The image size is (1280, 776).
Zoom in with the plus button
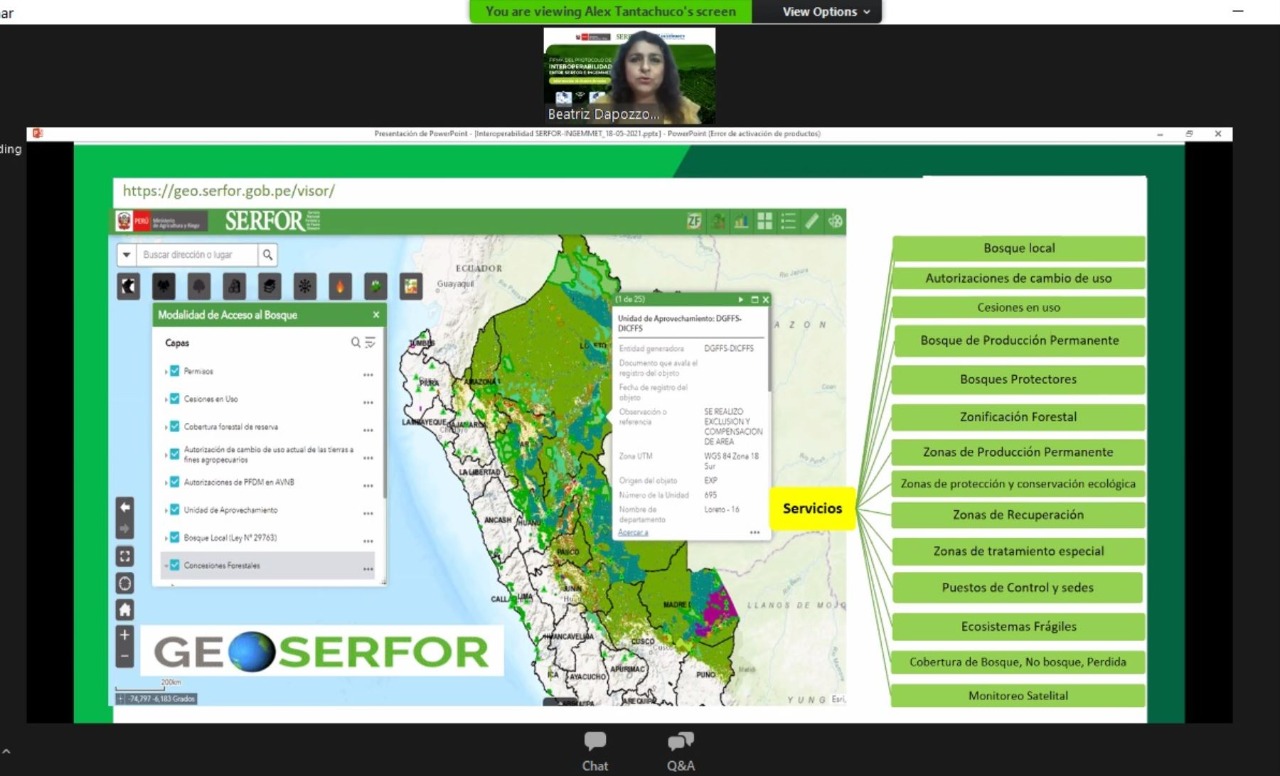click(x=125, y=635)
